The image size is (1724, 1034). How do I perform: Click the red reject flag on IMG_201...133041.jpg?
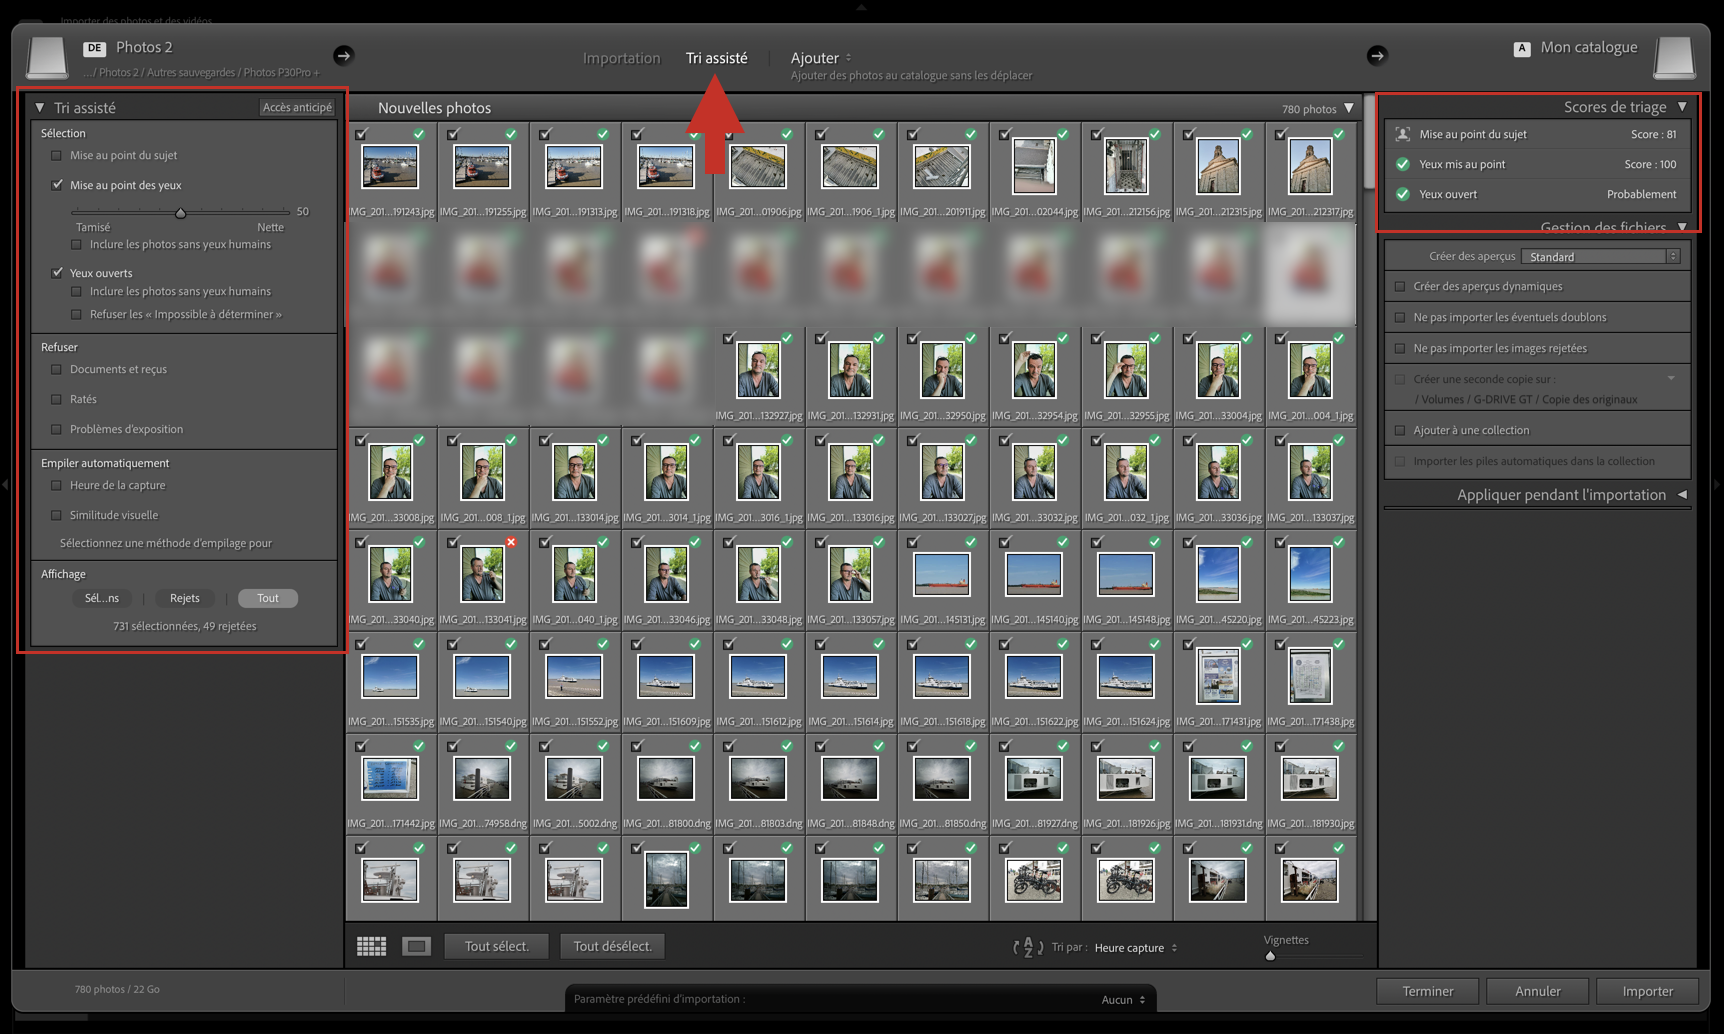511,542
